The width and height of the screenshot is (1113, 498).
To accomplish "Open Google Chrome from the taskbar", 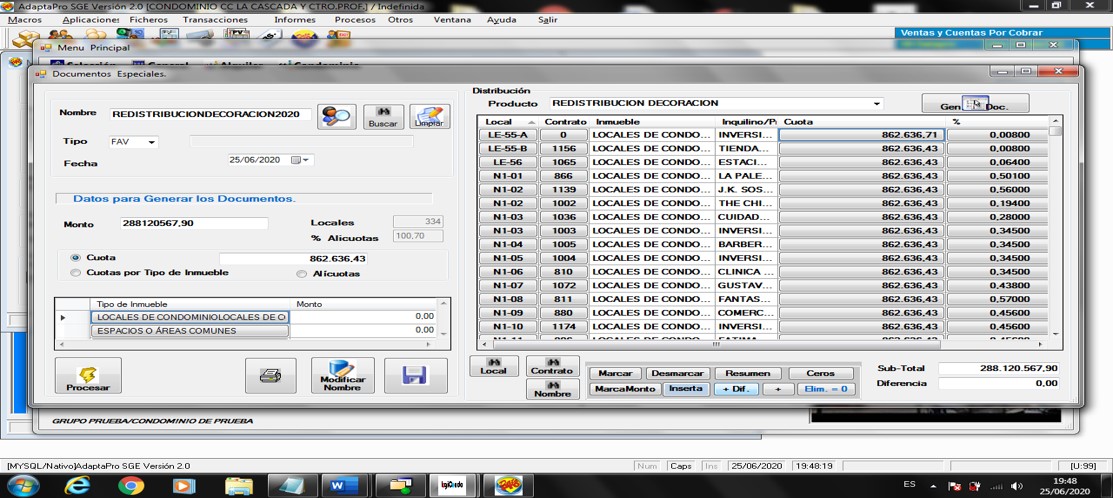I will 131,486.
